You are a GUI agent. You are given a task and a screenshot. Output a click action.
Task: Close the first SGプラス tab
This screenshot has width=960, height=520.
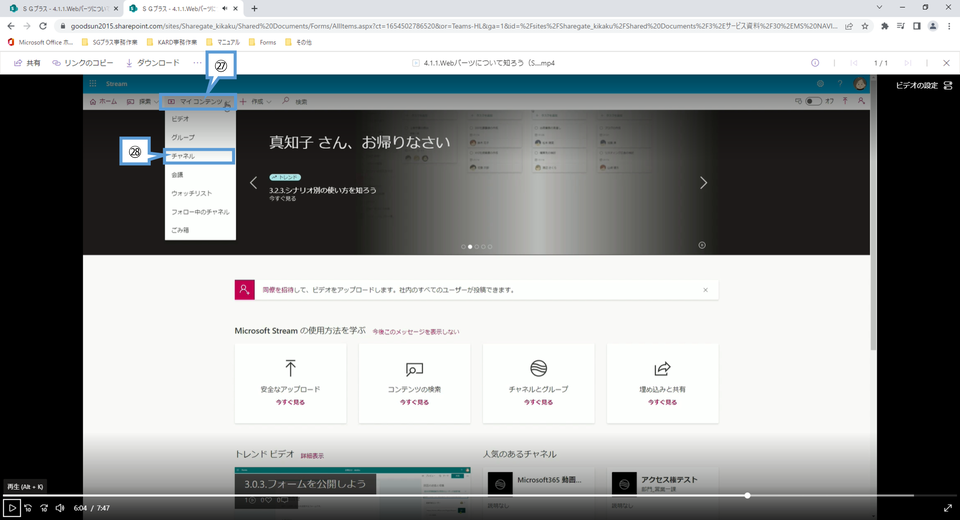[x=116, y=9]
